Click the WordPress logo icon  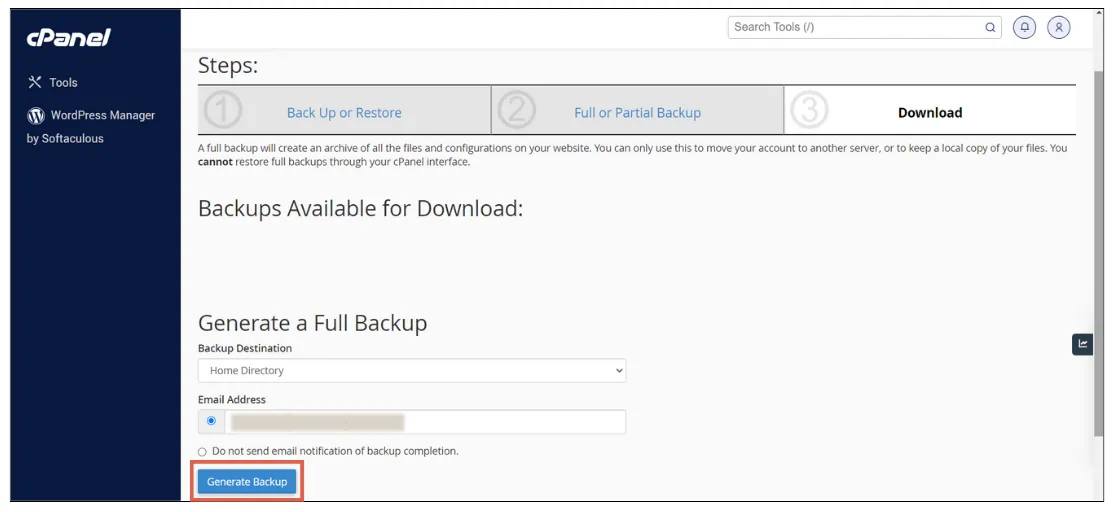tap(35, 115)
